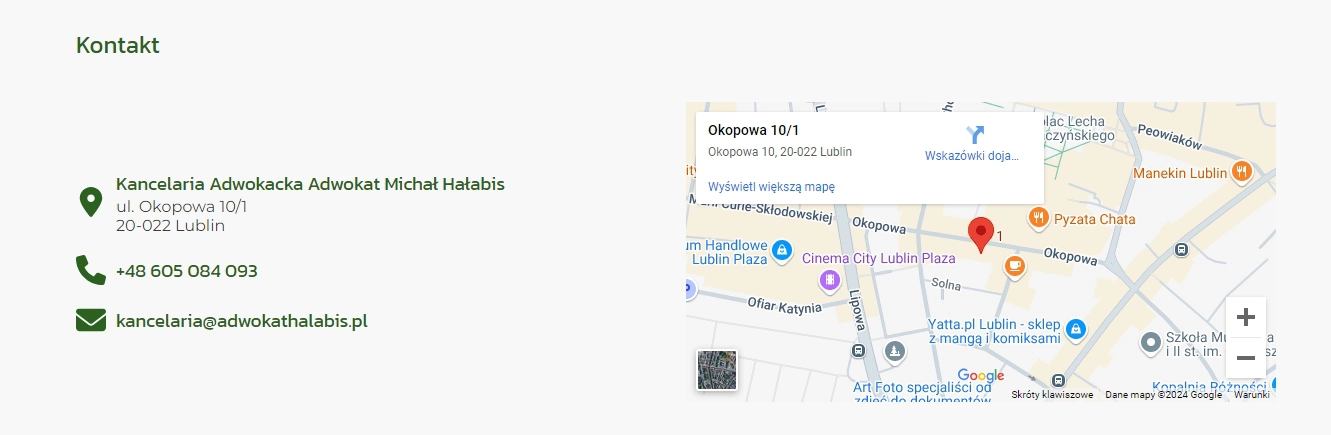Click Yatta.pl shop bag marker icon

click(1075, 328)
